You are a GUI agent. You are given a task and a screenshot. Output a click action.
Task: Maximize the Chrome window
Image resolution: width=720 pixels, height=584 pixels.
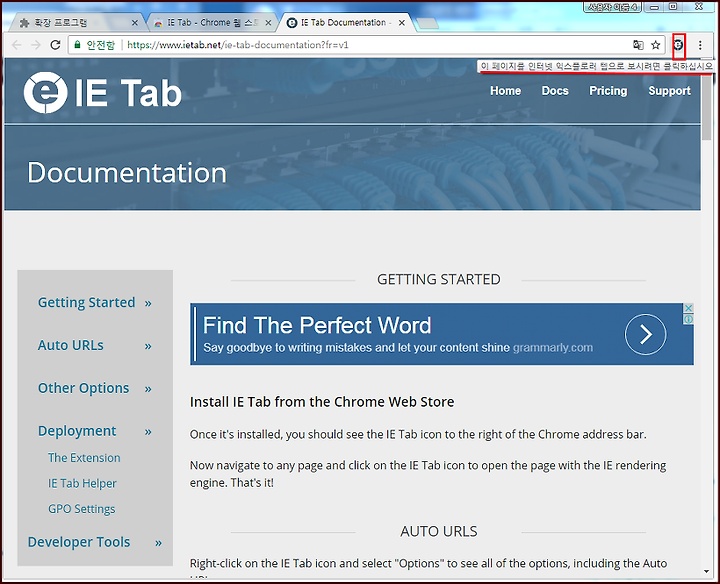(x=673, y=6)
